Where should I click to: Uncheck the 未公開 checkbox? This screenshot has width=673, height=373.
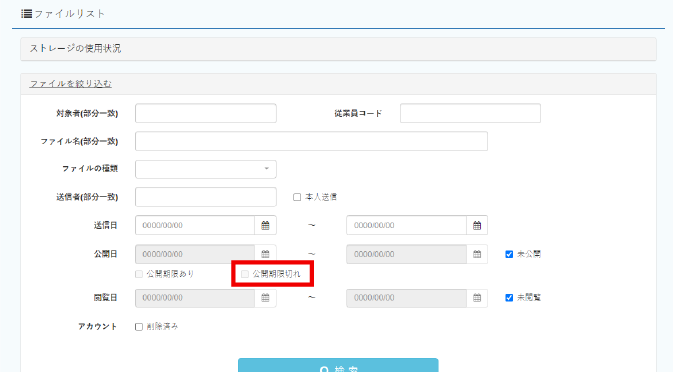tap(509, 254)
